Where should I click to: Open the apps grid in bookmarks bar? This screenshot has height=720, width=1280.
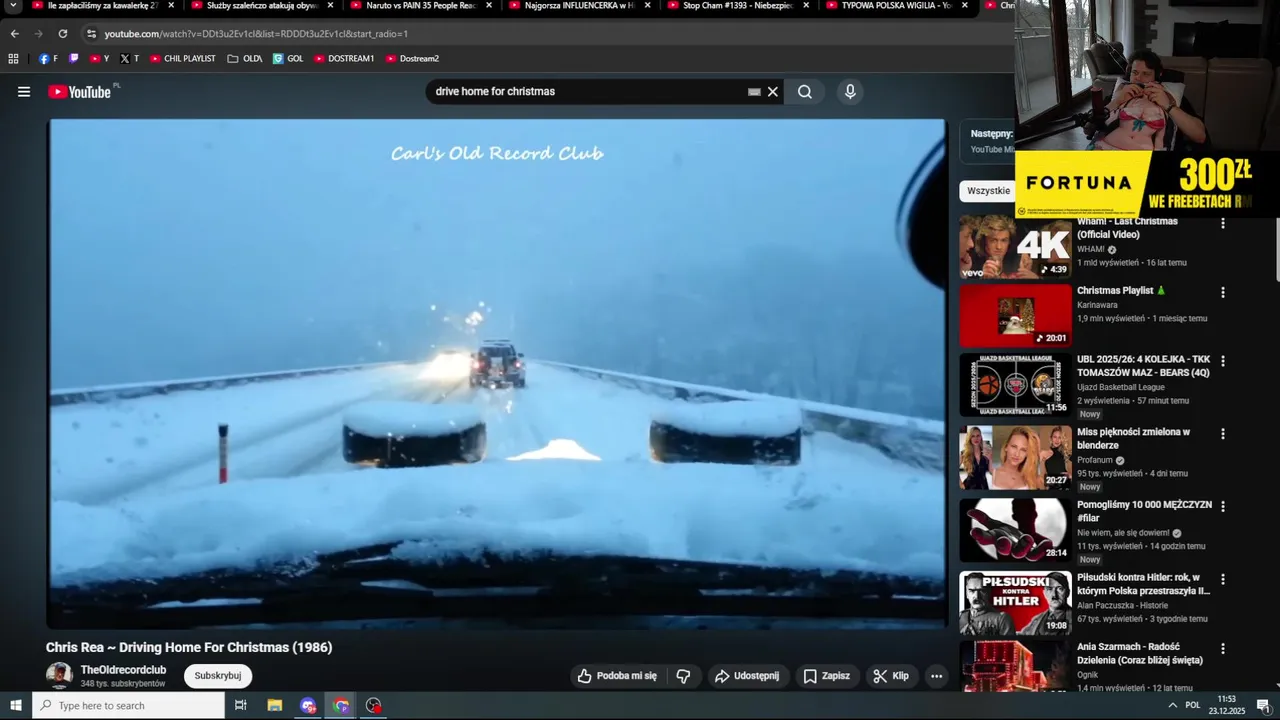coord(13,59)
